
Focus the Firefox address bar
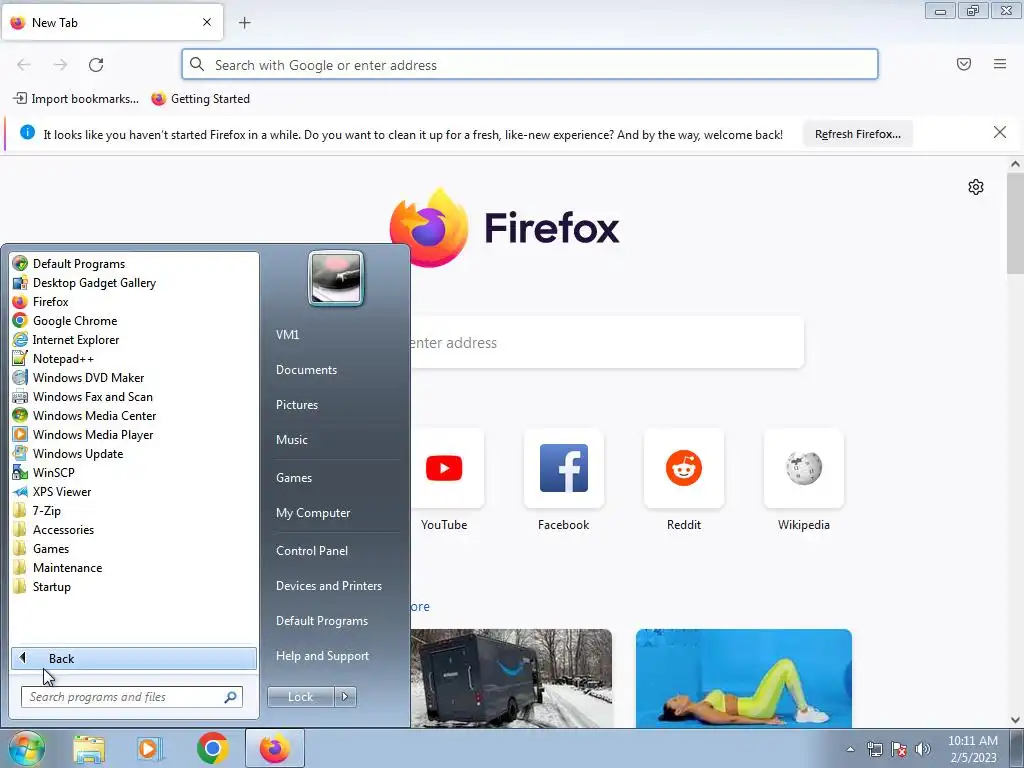[x=530, y=65]
